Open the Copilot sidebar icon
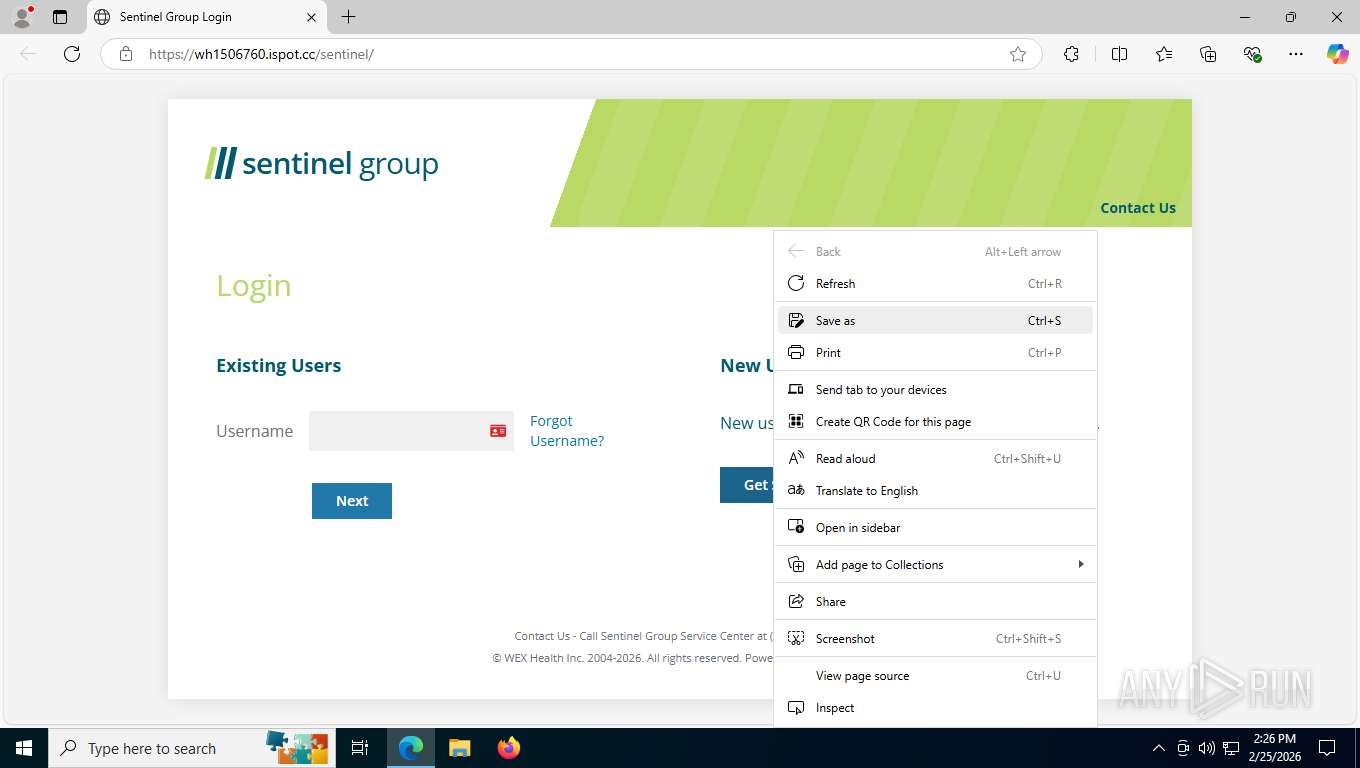This screenshot has width=1360, height=768. coord(1338,54)
